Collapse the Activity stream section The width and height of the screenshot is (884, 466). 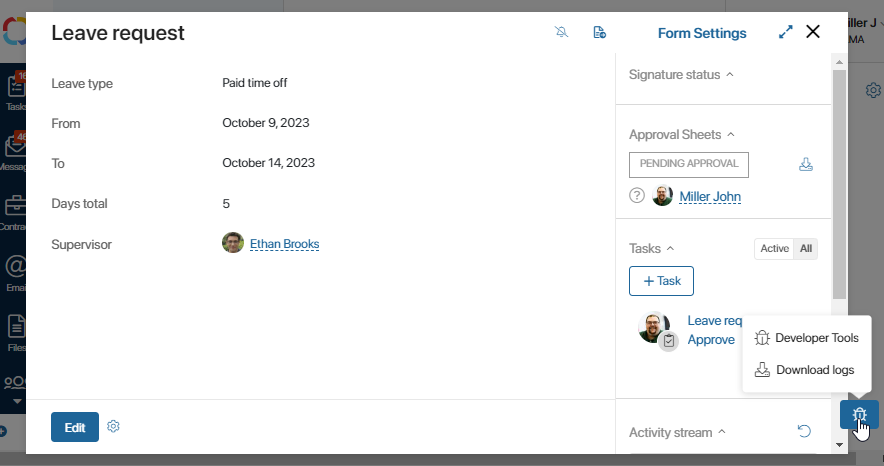pos(722,432)
